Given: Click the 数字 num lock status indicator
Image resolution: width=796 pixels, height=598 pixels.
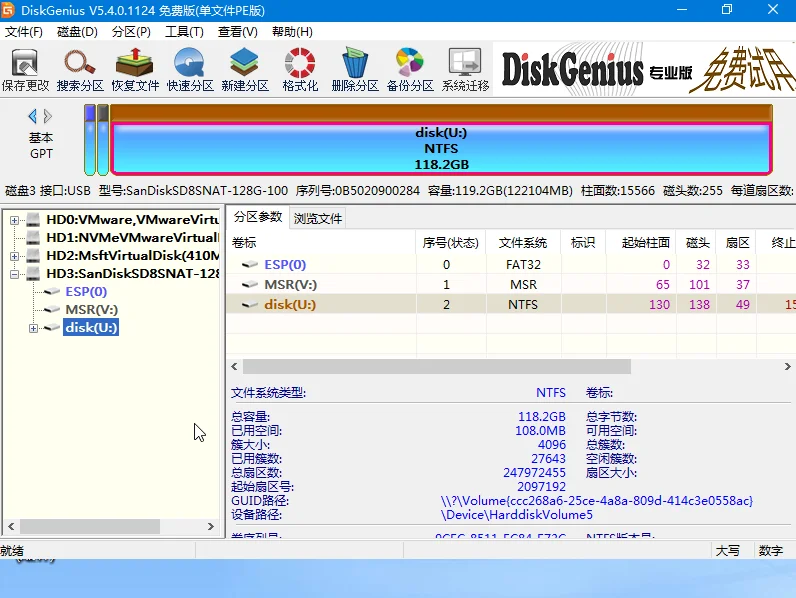Looking at the screenshot, I should click(x=771, y=551).
